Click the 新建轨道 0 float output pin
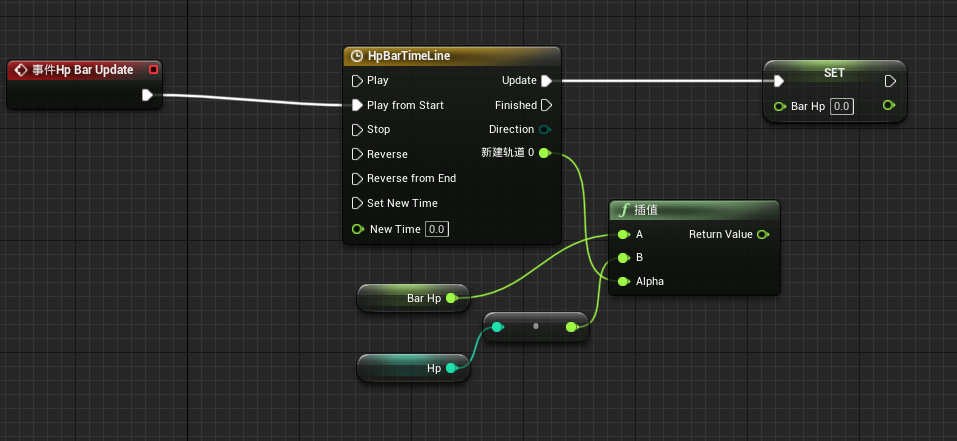 click(x=545, y=153)
